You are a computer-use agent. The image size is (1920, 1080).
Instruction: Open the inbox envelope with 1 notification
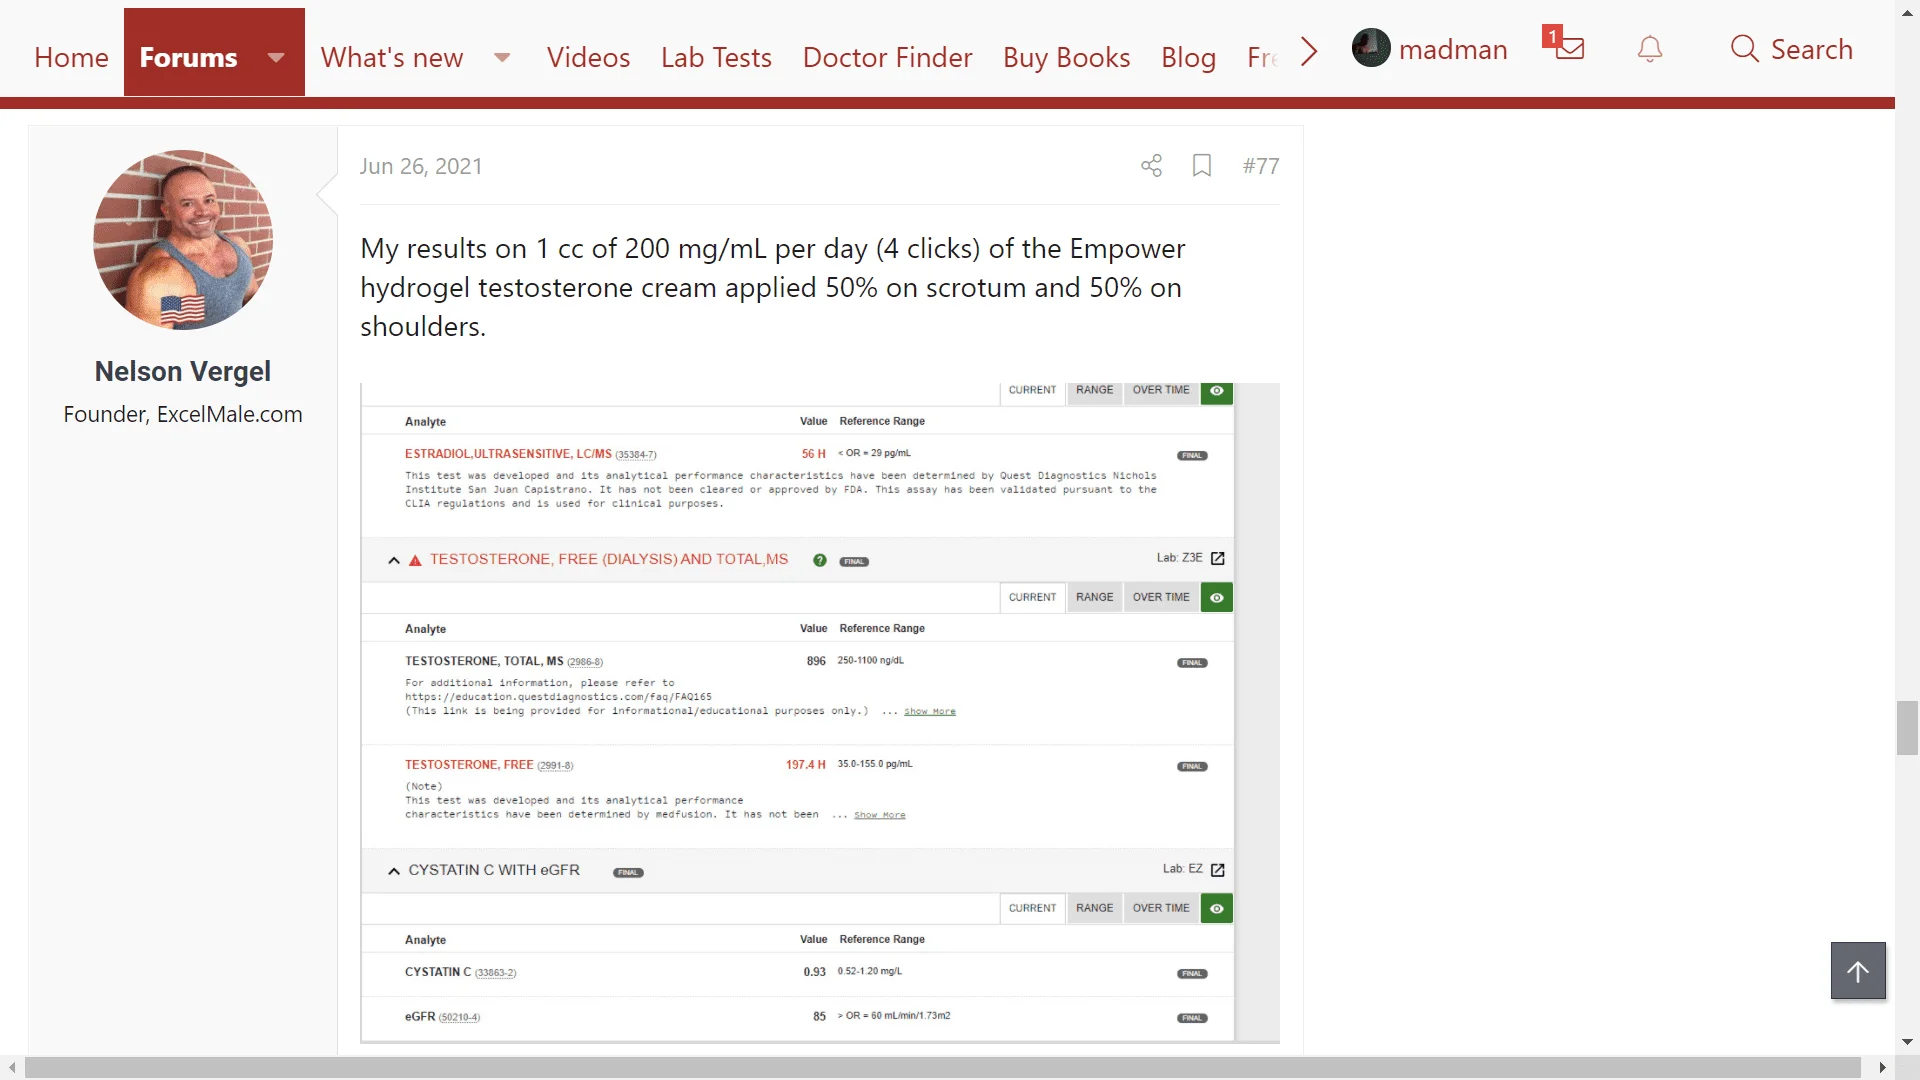(1568, 47)
